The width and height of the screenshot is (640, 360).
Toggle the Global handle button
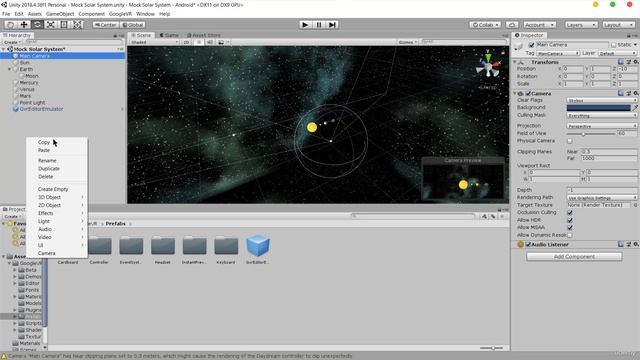point(133,25)
